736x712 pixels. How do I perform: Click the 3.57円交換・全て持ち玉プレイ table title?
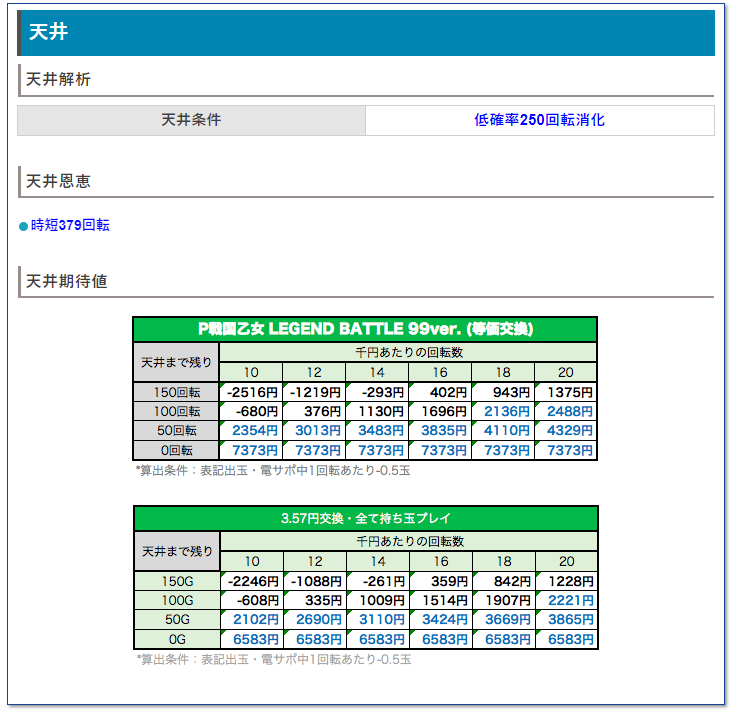pyautogui.click(x=365, y=518)
